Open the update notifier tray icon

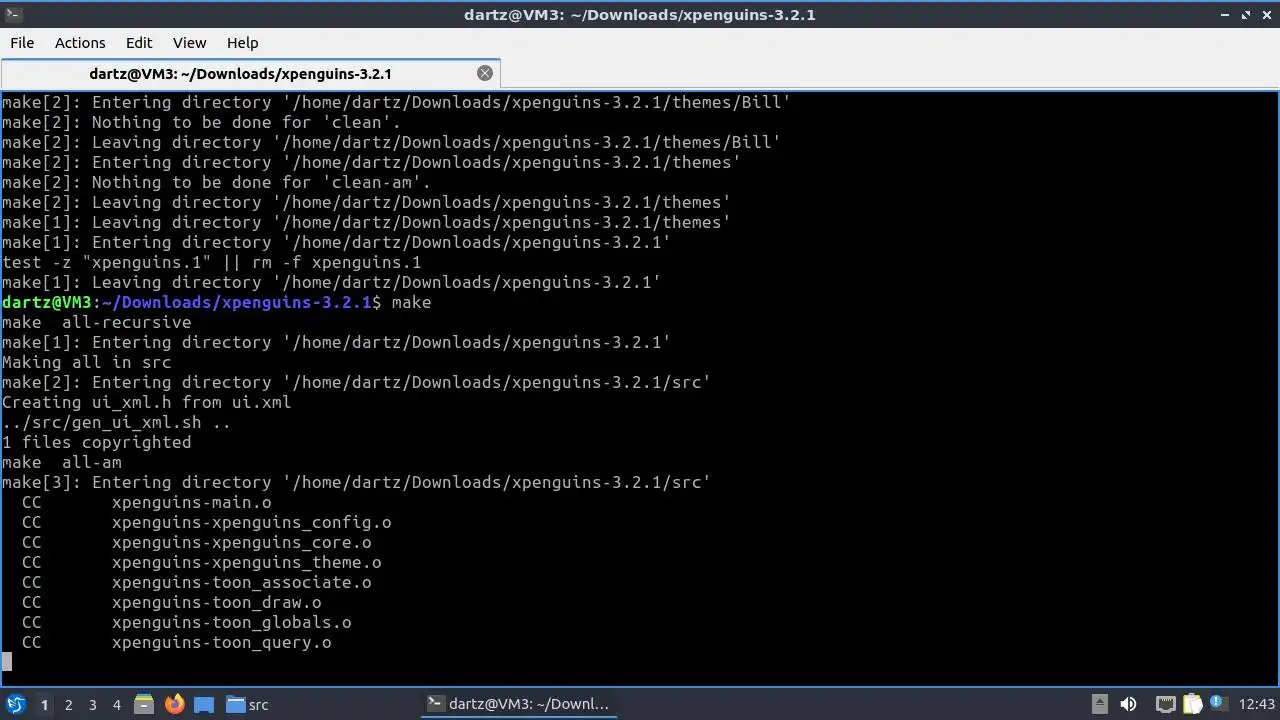(x=1218, y=704)
